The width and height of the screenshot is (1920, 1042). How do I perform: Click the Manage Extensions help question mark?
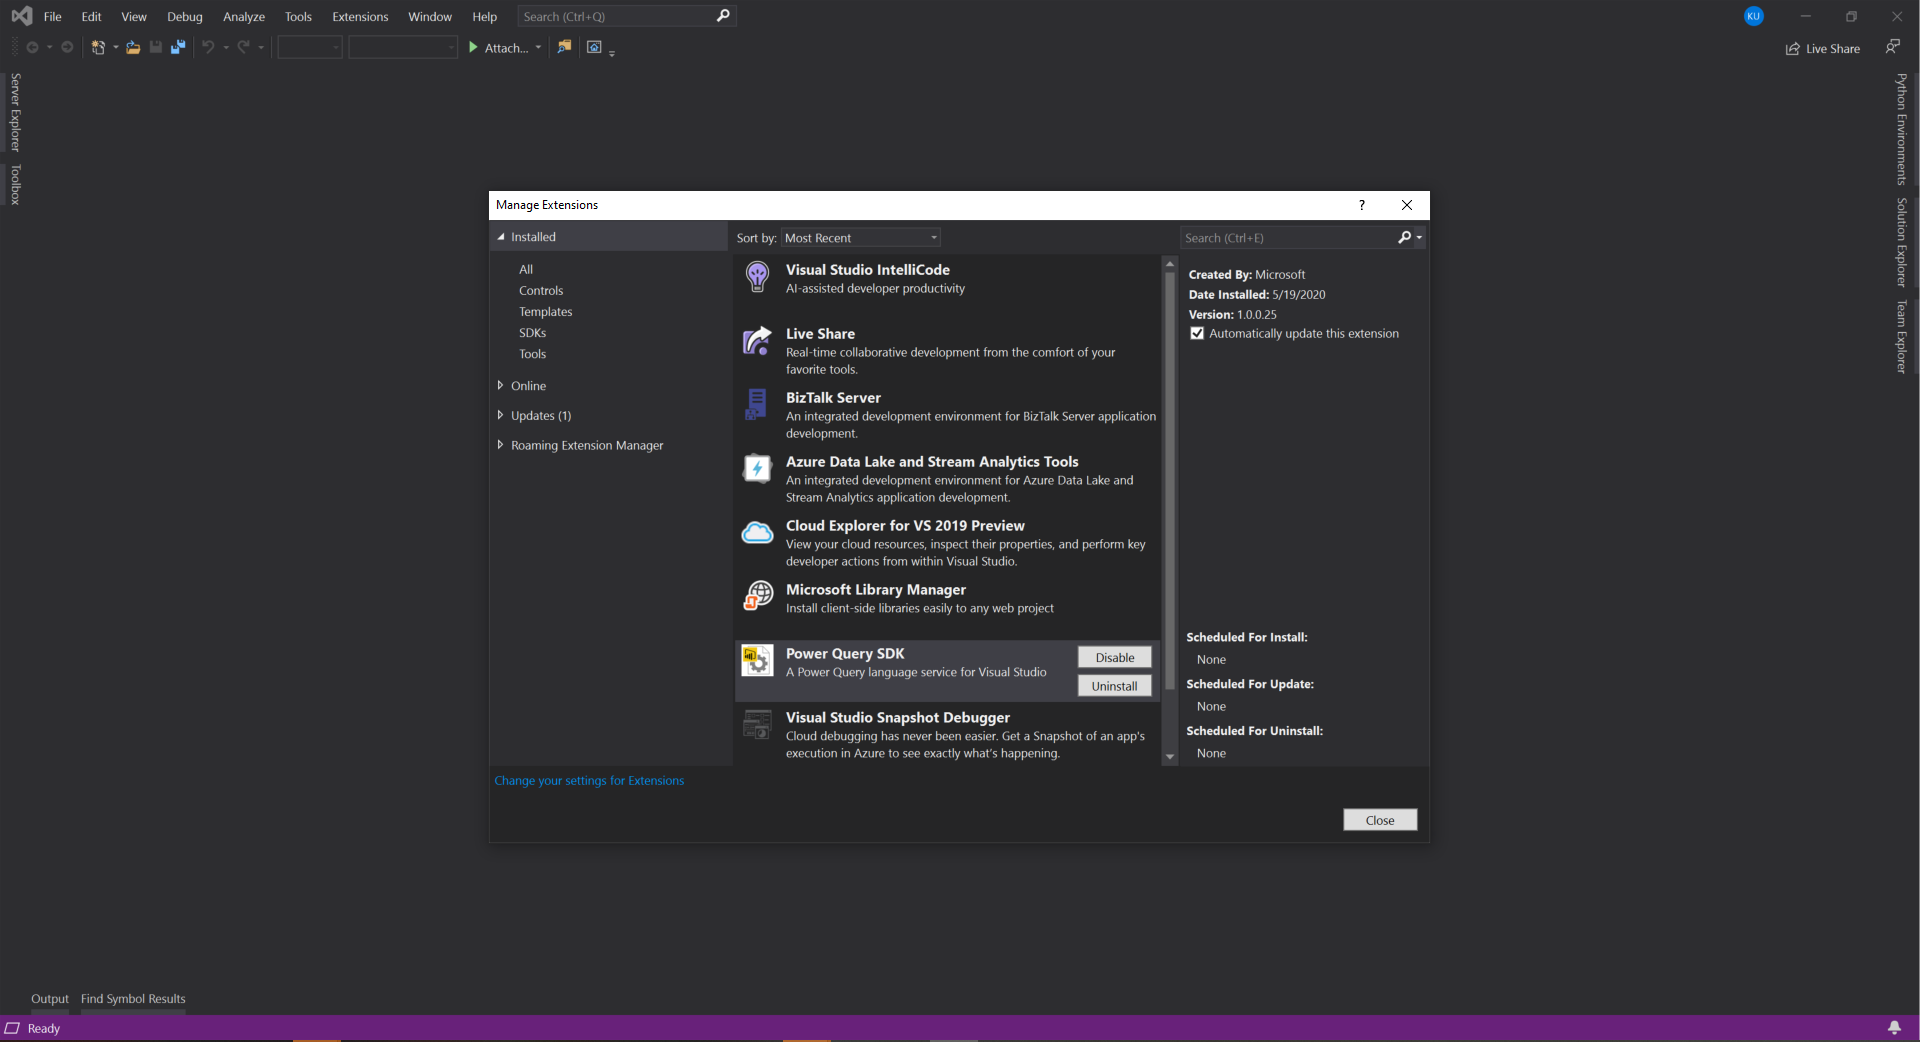pos(1361,205)
